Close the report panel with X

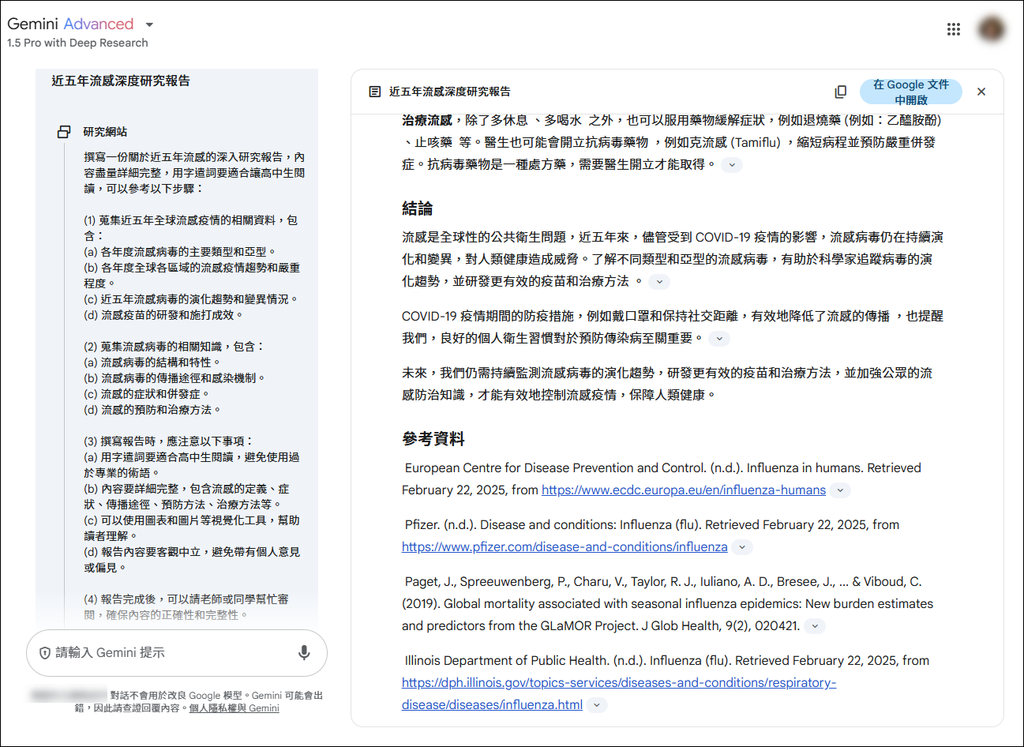(981, 91)
